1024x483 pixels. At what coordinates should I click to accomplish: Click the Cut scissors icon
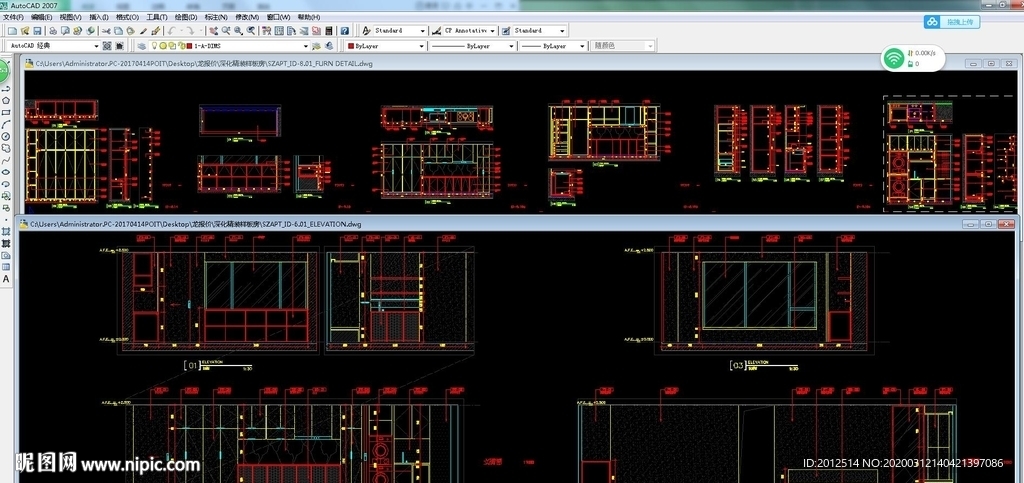[103, 31]
